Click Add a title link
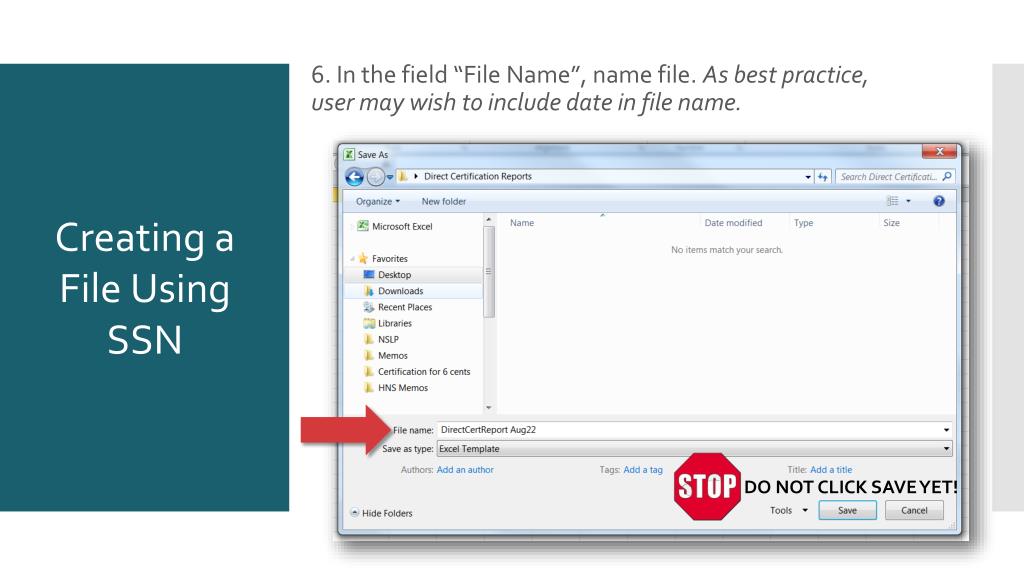The height and width of the screenshot is (576, 1024). [831, 470]
